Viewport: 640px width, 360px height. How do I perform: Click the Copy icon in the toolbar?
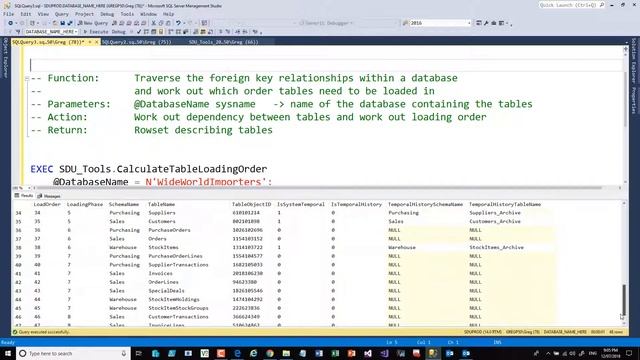161,23
